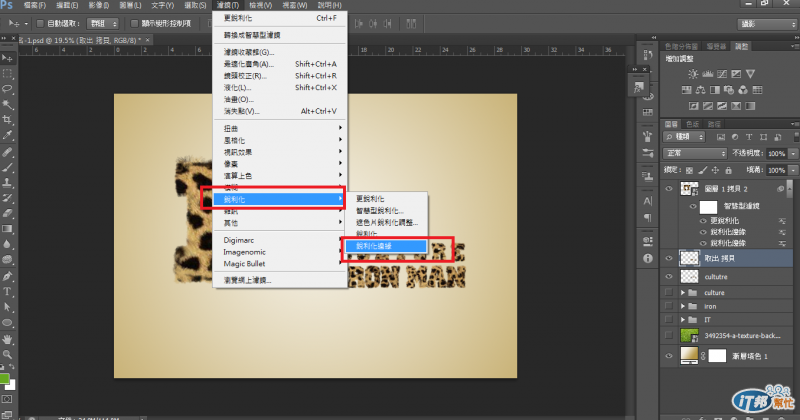800x420 pixels.
Task: Add a Levels adjustment (histogram icon)
Action: coord(707,74)
